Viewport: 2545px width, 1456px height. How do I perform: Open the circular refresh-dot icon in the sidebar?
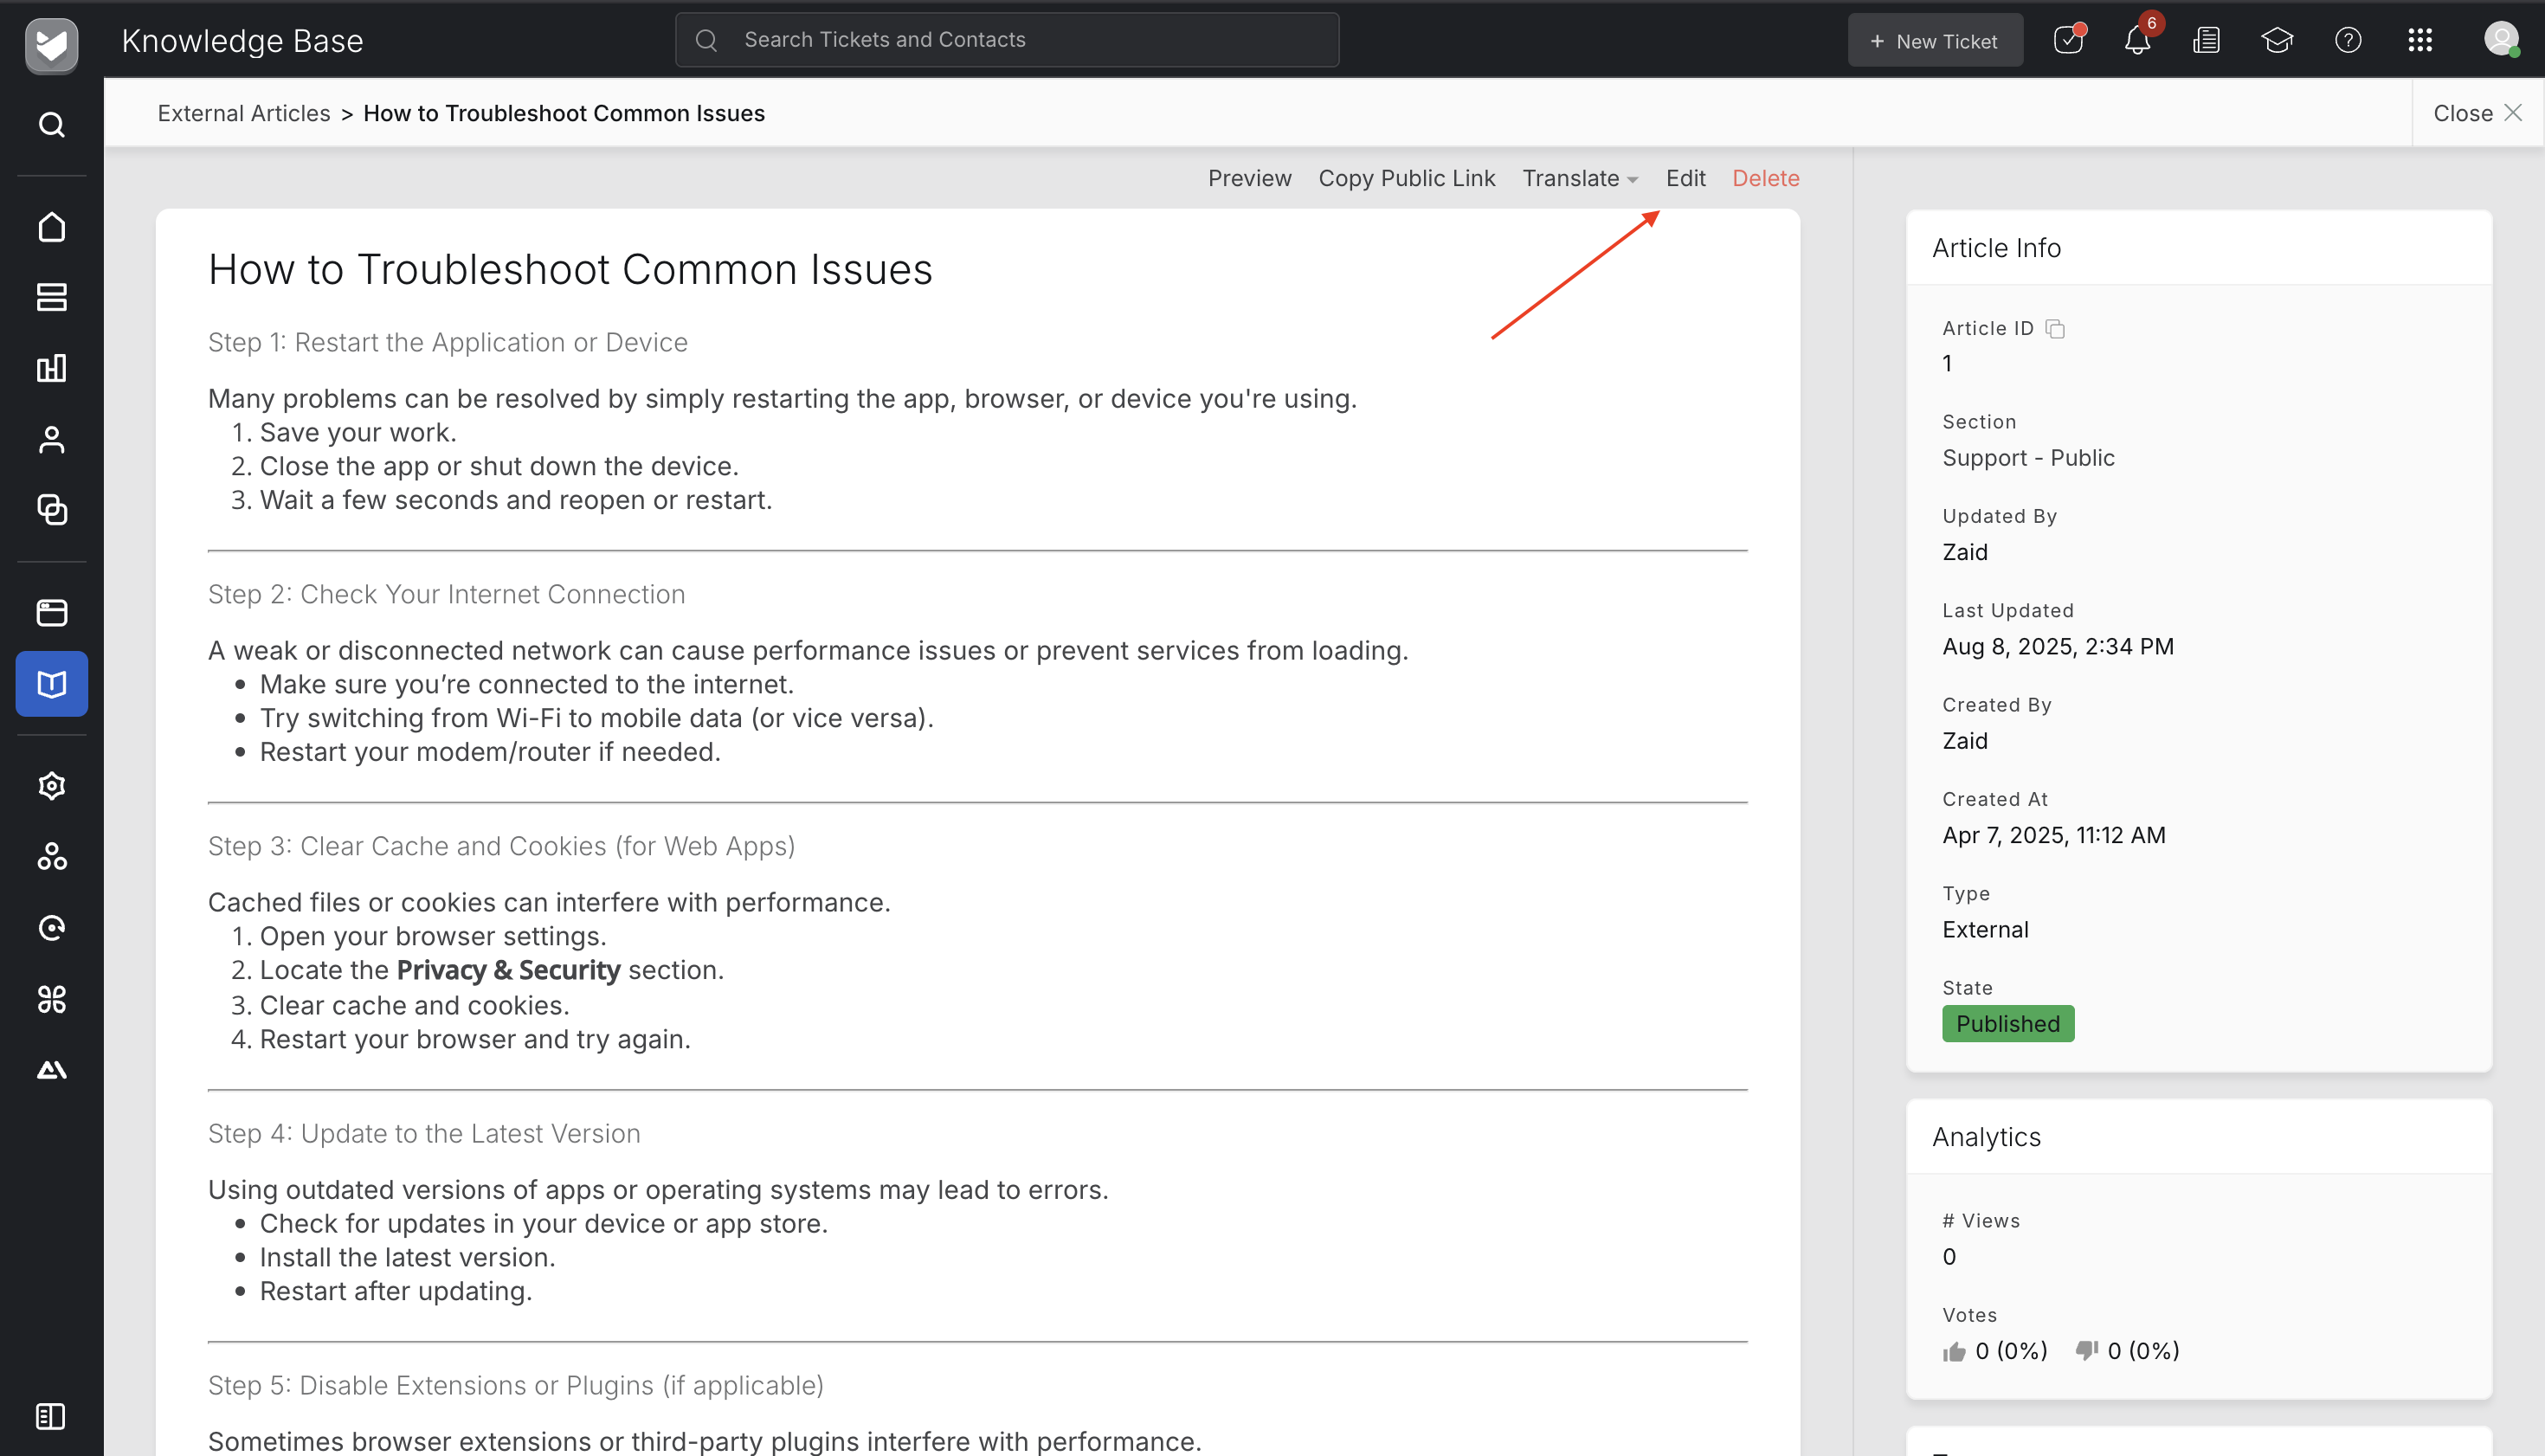(x=51, y=928)
